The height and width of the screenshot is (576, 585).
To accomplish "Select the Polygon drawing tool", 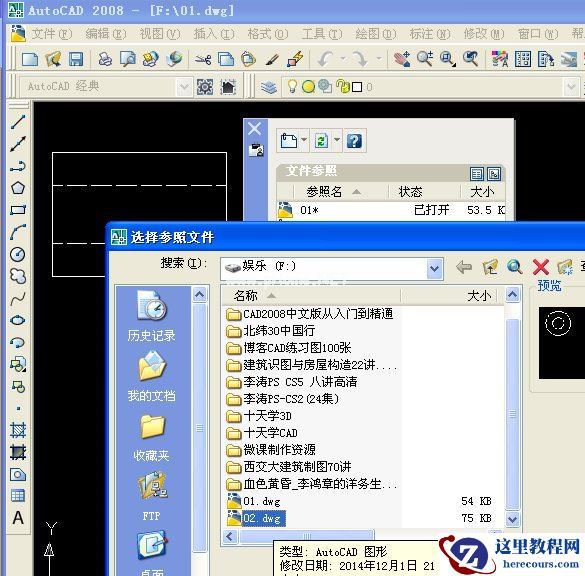I will [x=18, y=188].
